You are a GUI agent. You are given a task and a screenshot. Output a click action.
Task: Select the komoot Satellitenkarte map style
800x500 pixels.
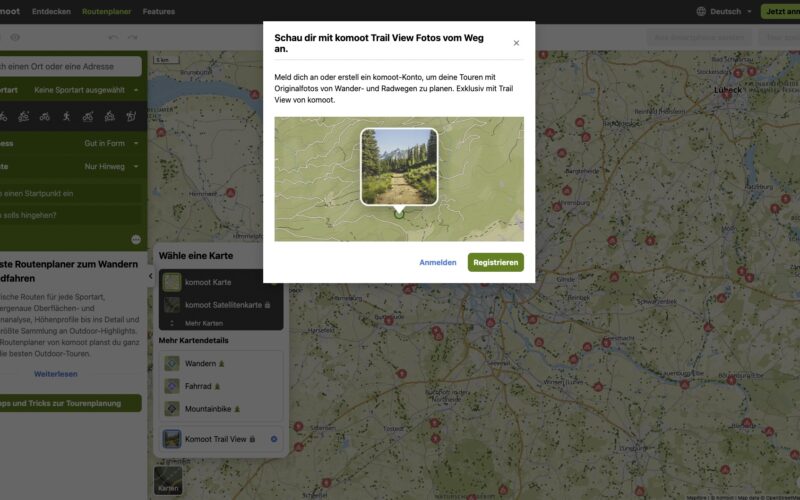tap(220, 305)
